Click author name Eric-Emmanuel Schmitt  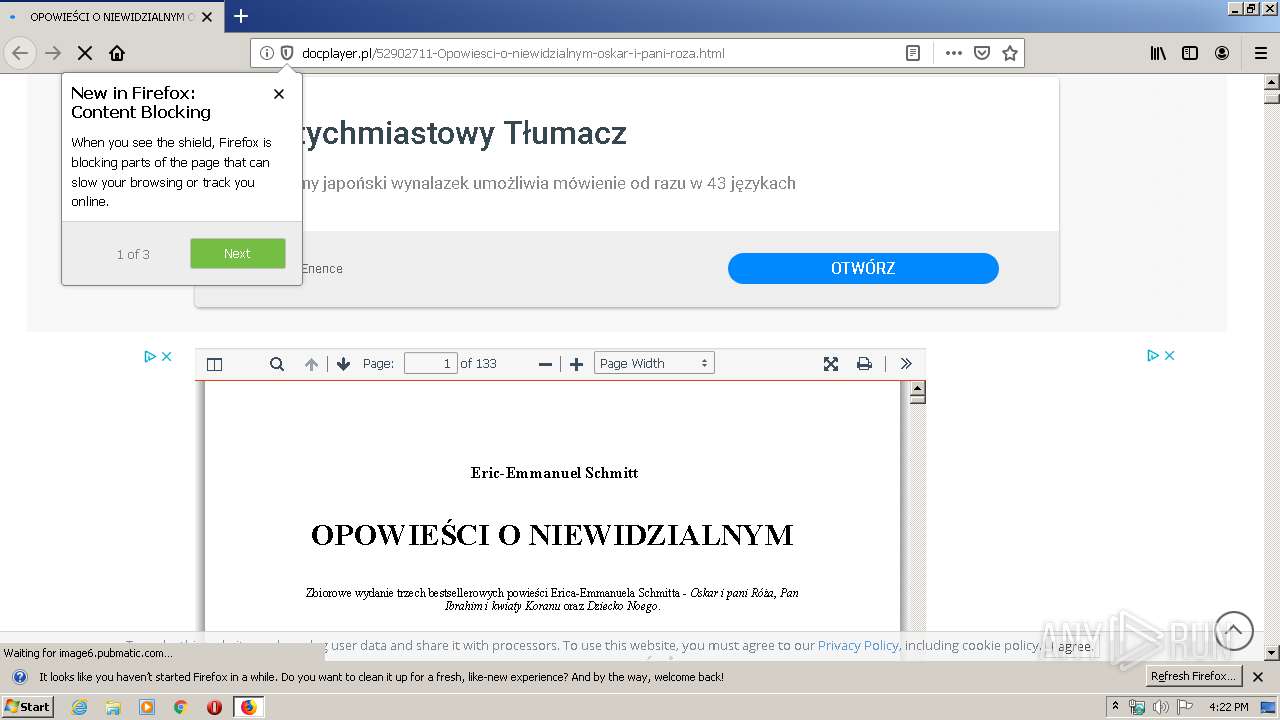[x=554, y=473]
